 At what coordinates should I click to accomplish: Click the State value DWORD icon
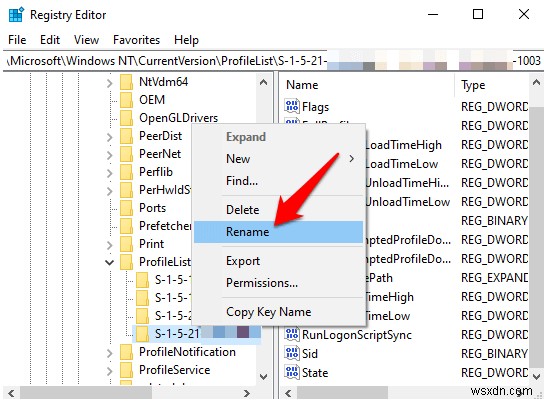292,372
